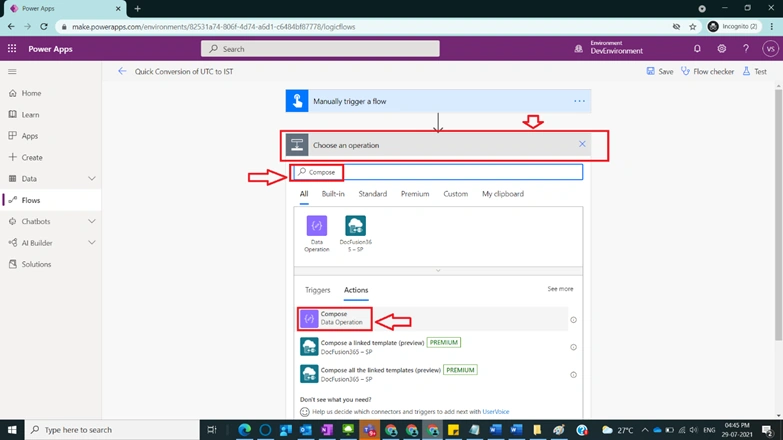Click the page vertical scrollbar
This screenshot has height=440, width=783.
779,215
